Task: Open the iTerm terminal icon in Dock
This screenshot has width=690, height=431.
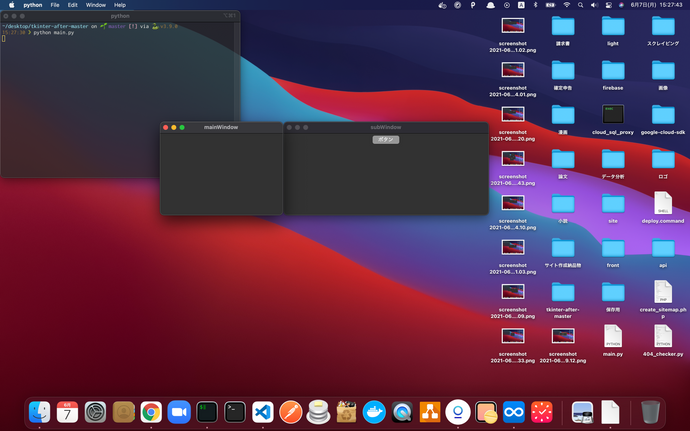Action: point(207,413)
